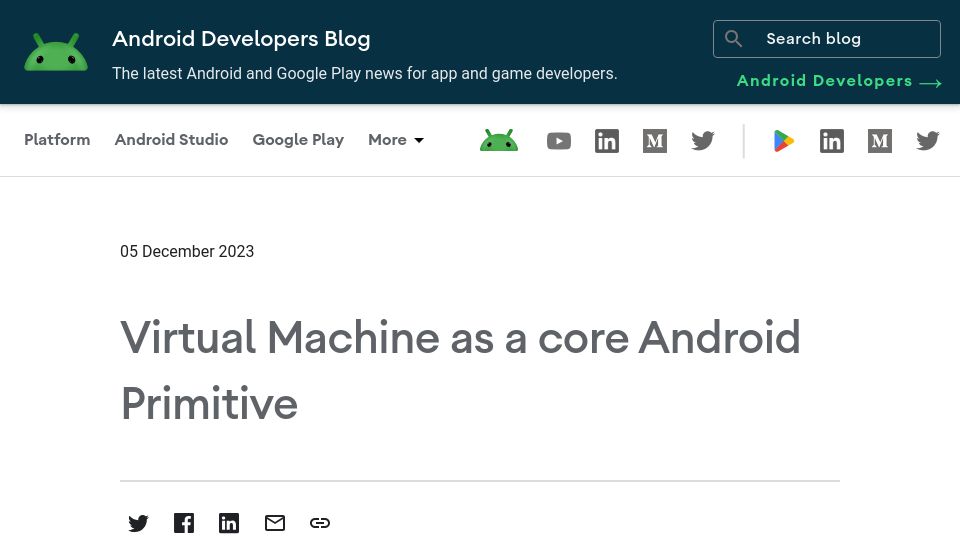Copy article link with chain icon
The image size is (960, 540).
pyautogui.click(x=320, y=523)
